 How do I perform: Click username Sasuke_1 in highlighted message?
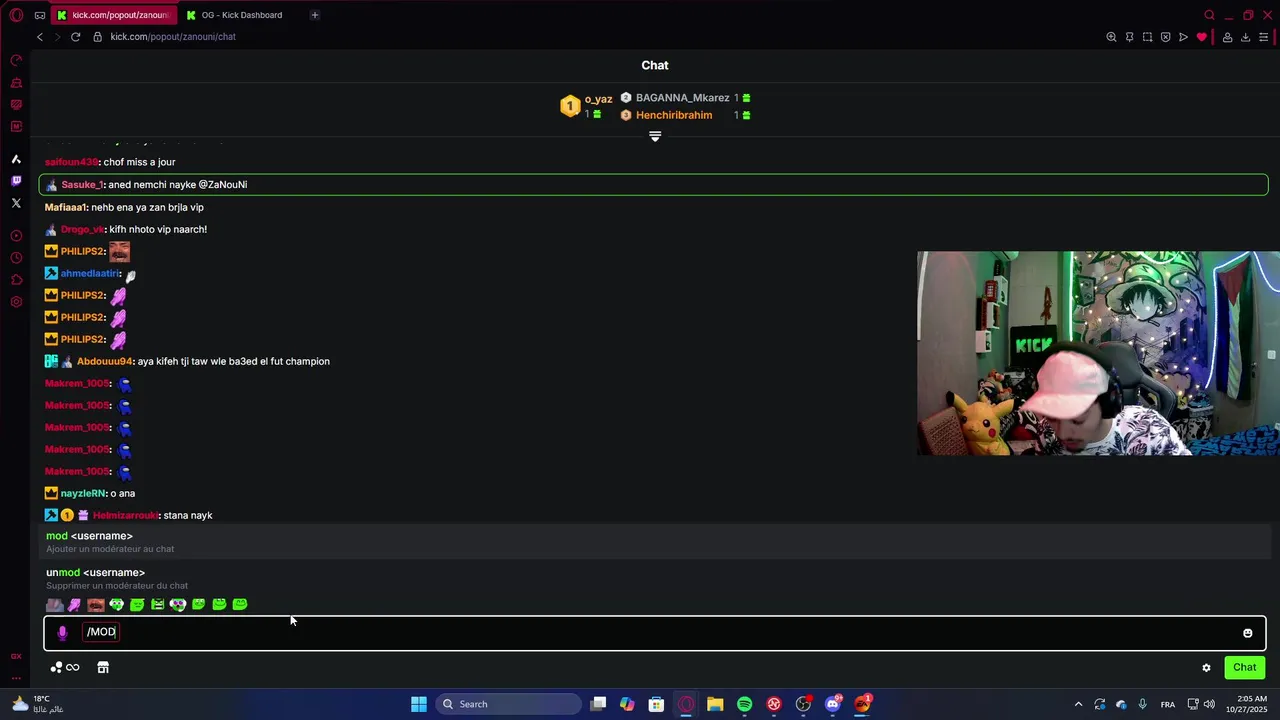[x=82, y=185]
